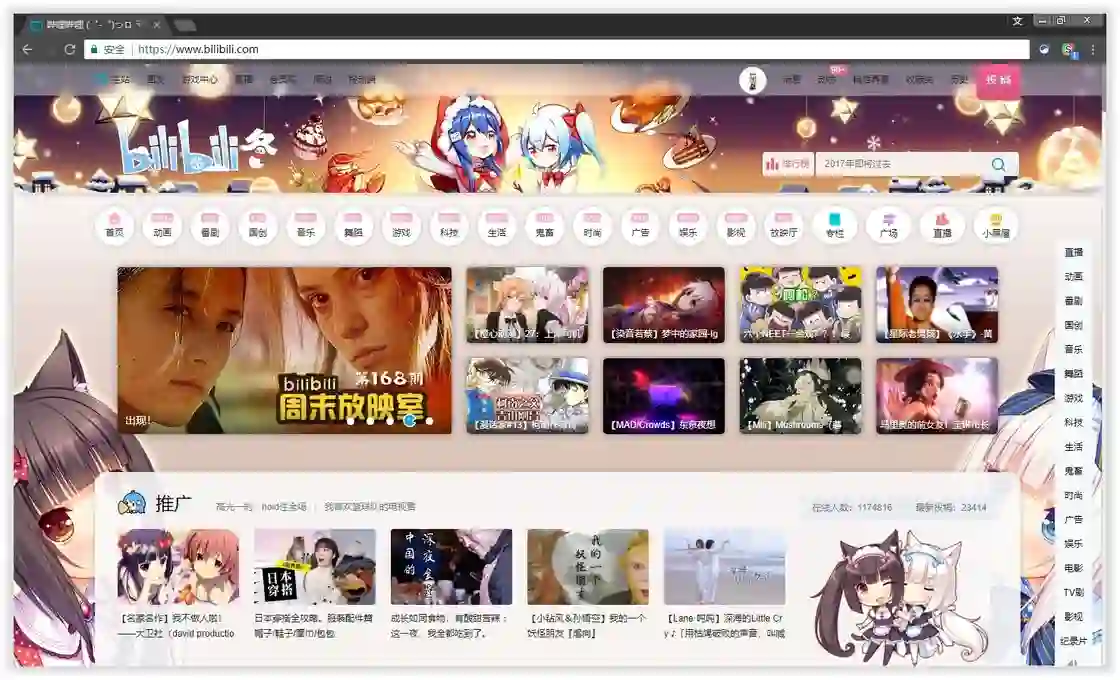Open the 周末放映室 carousel banner
1120x680 pixels.
284,350
